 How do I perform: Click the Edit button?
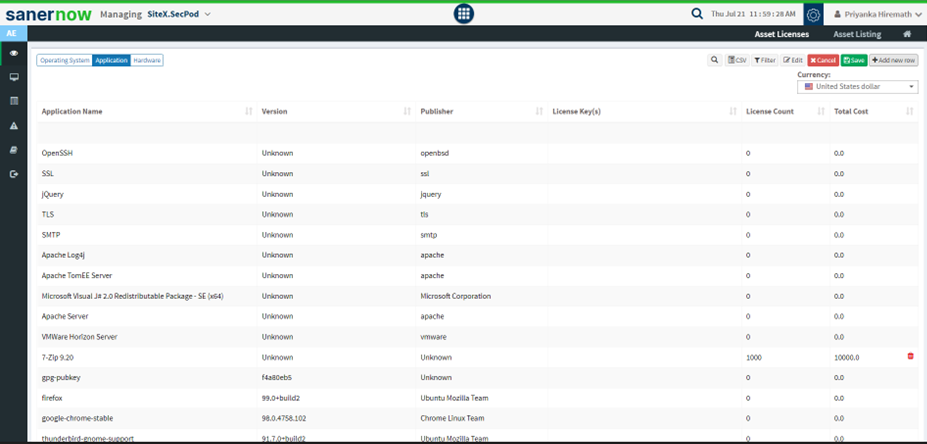793,60
